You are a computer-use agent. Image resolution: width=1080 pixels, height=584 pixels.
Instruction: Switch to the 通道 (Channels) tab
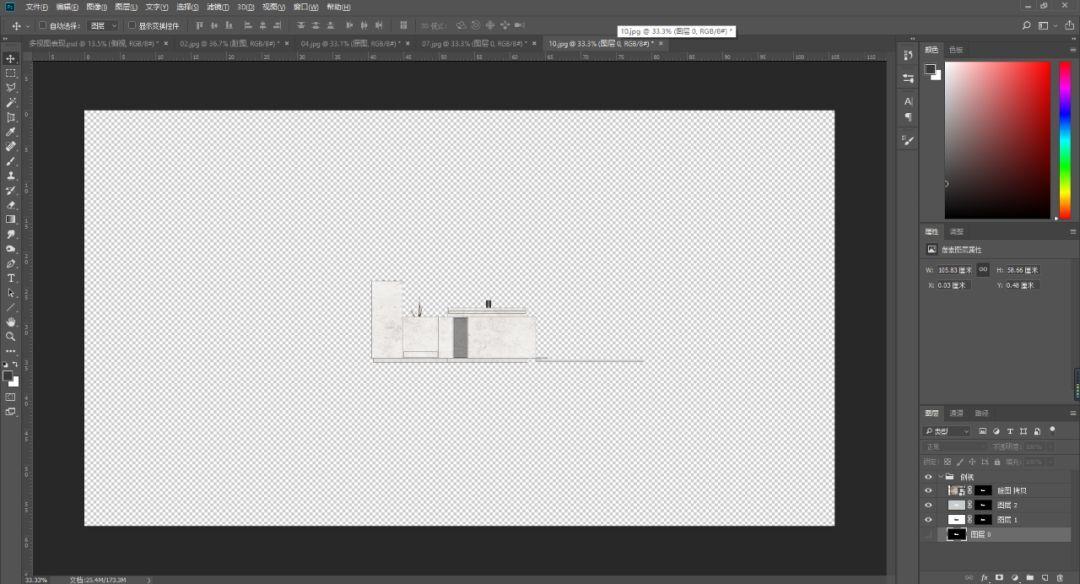[x=957, y=413]
